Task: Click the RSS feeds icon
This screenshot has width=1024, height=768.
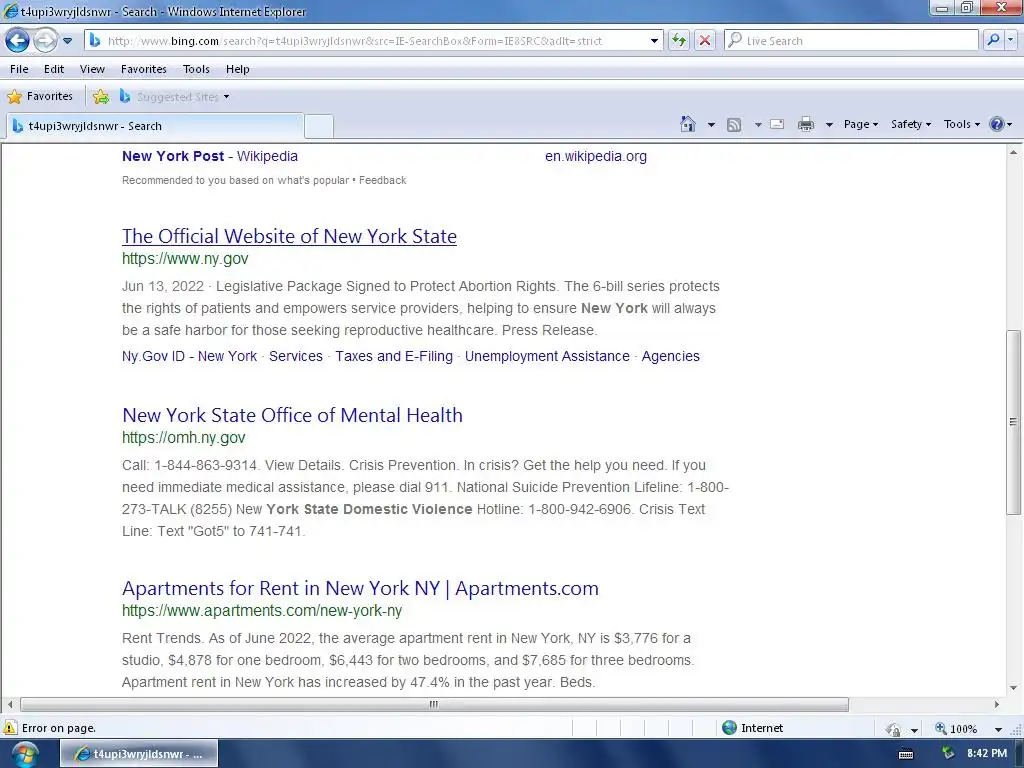Action: click(734, 125)
